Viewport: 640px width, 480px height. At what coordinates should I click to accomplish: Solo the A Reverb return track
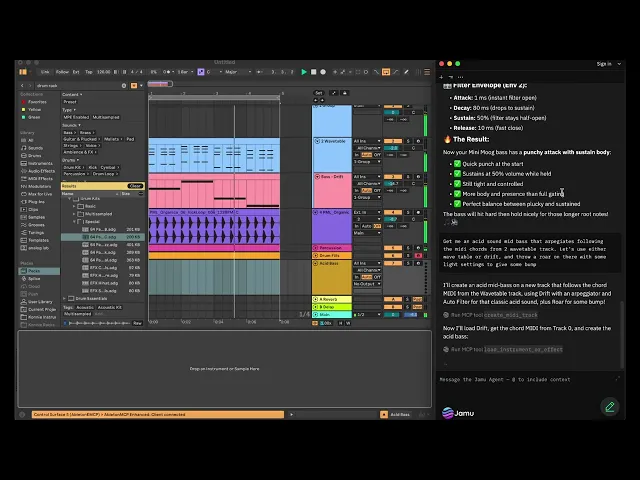click(x=408, y=299)
